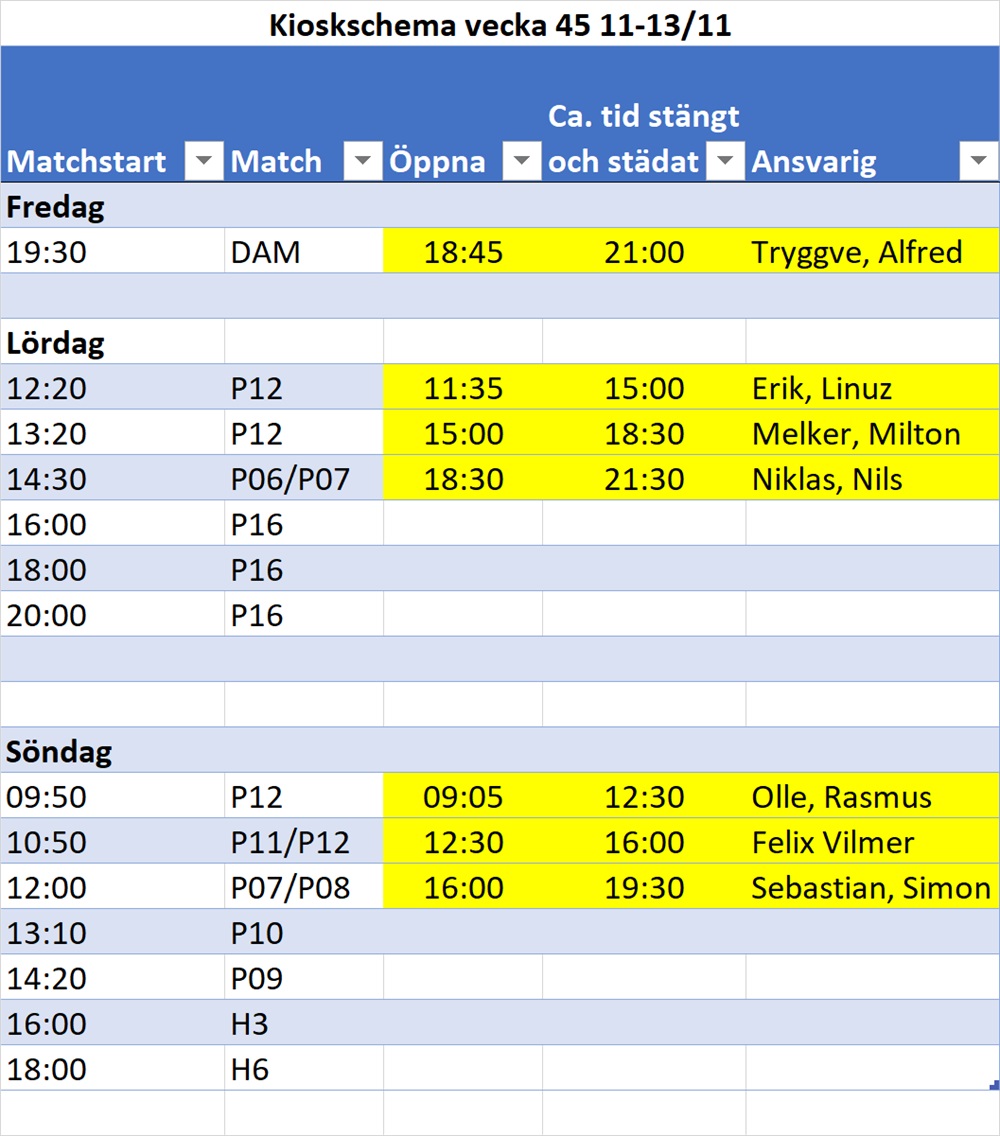Click the cell 'Melker, Milton'
Screen dimensions: 1000x1136
coord(856,434)
